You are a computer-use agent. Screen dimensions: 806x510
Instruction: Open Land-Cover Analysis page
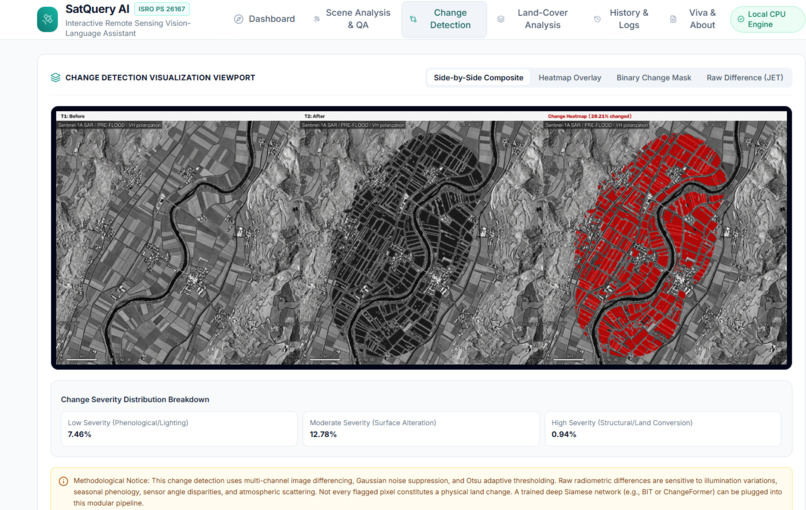pos(536,19)
